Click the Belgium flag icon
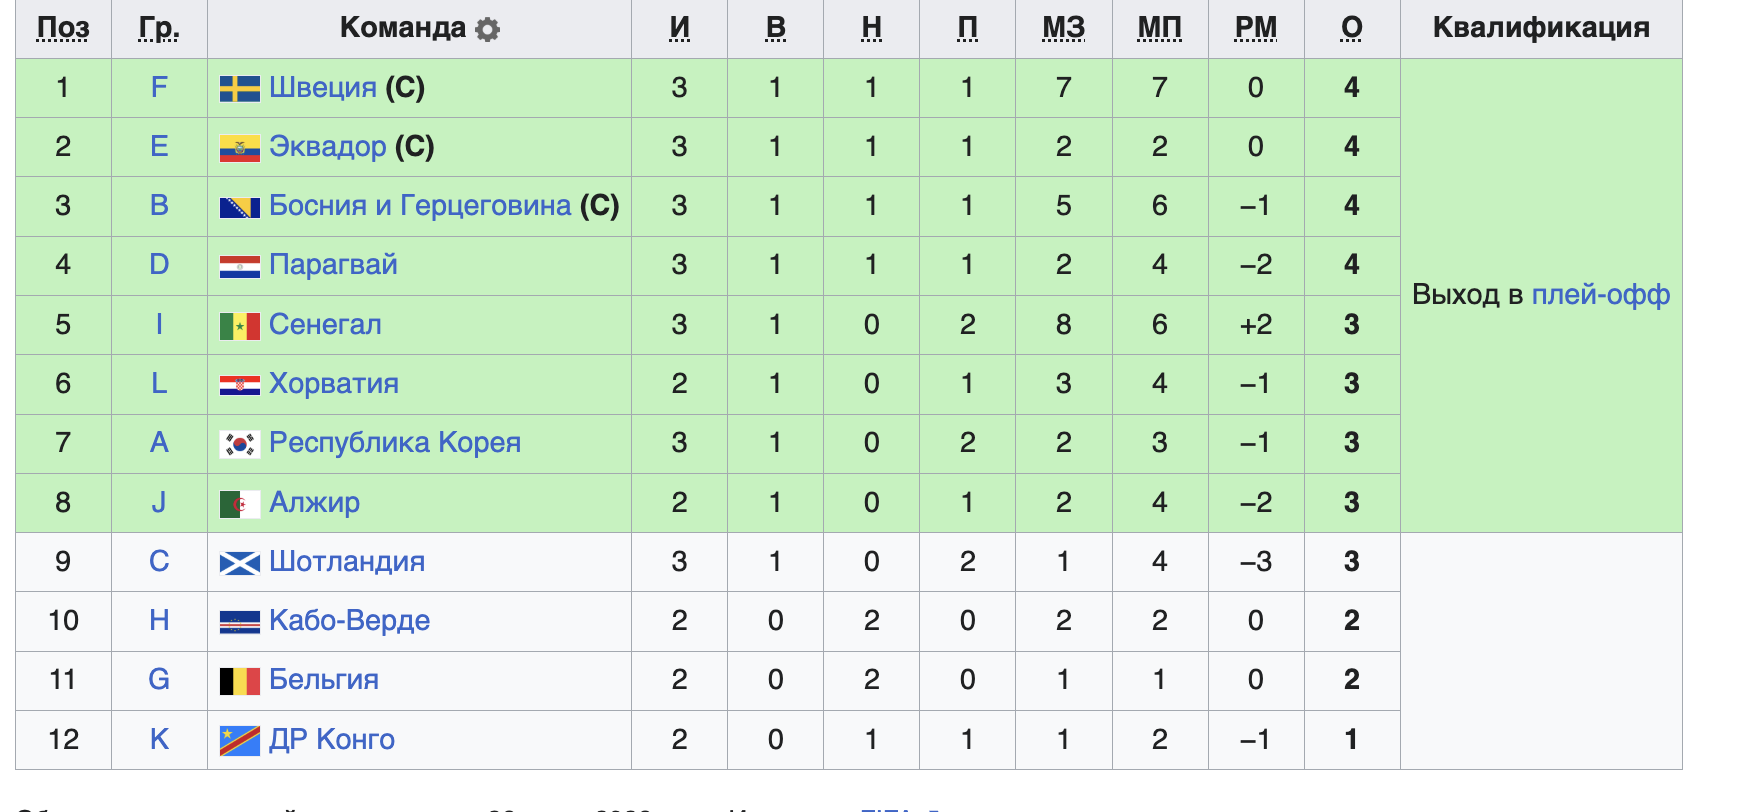The height and width of the screenshot is (812, 1746). [x=240, y=681]
